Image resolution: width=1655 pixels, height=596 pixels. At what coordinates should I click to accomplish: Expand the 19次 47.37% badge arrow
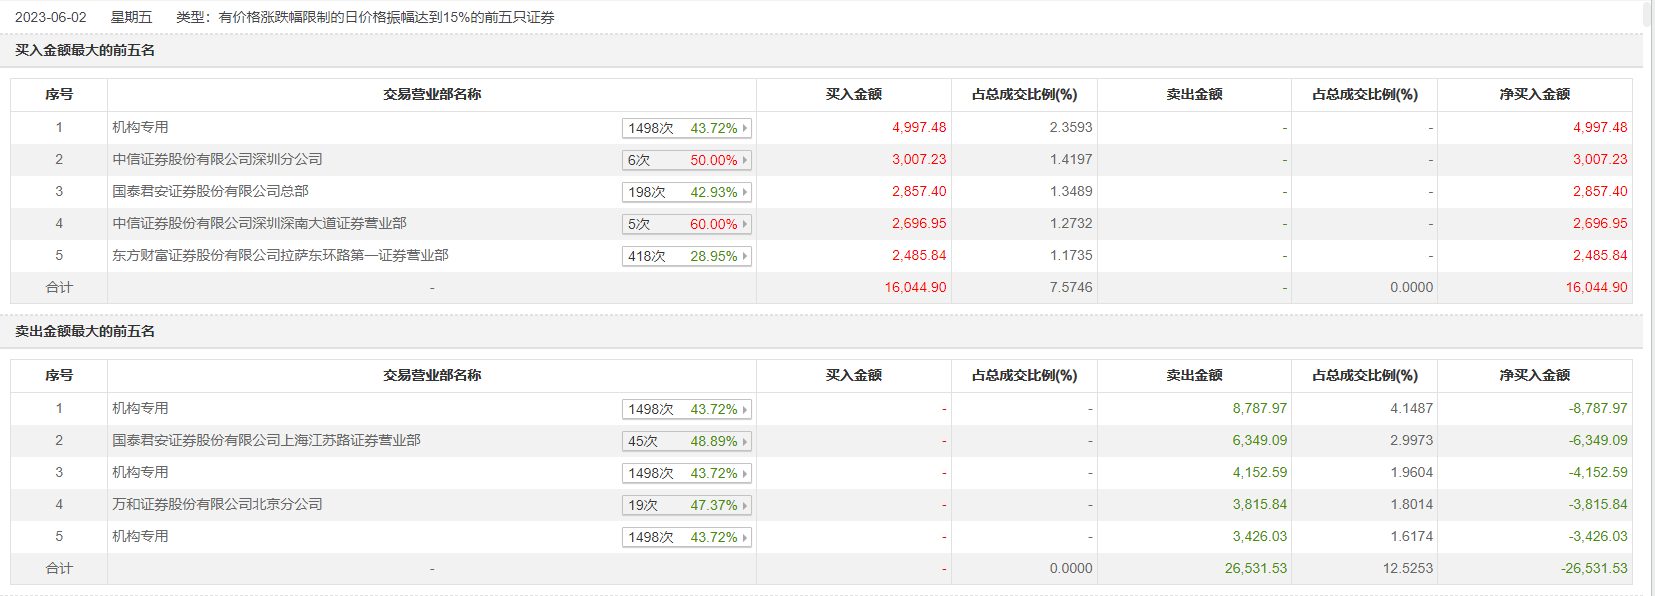tap(745, 505)
